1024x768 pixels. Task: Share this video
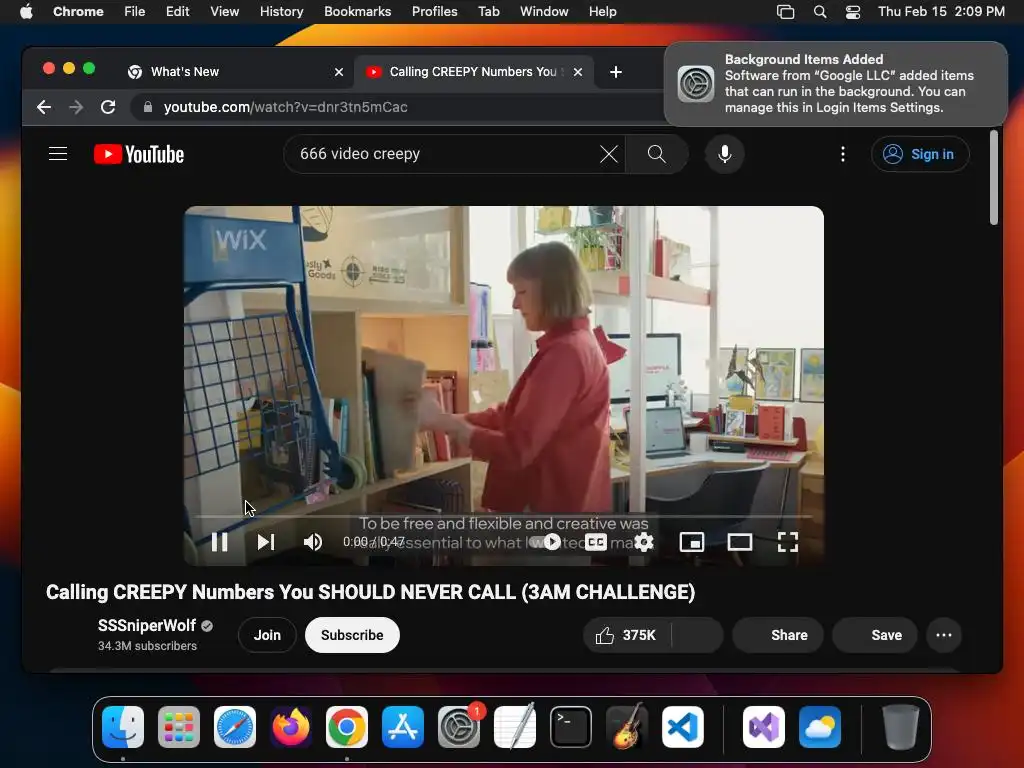point(778,635)
